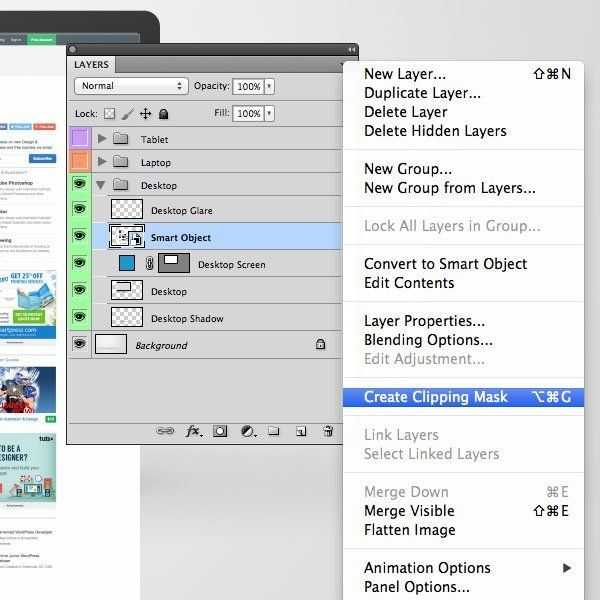Open the Normal blend mode dropdown

click(131, 87)
